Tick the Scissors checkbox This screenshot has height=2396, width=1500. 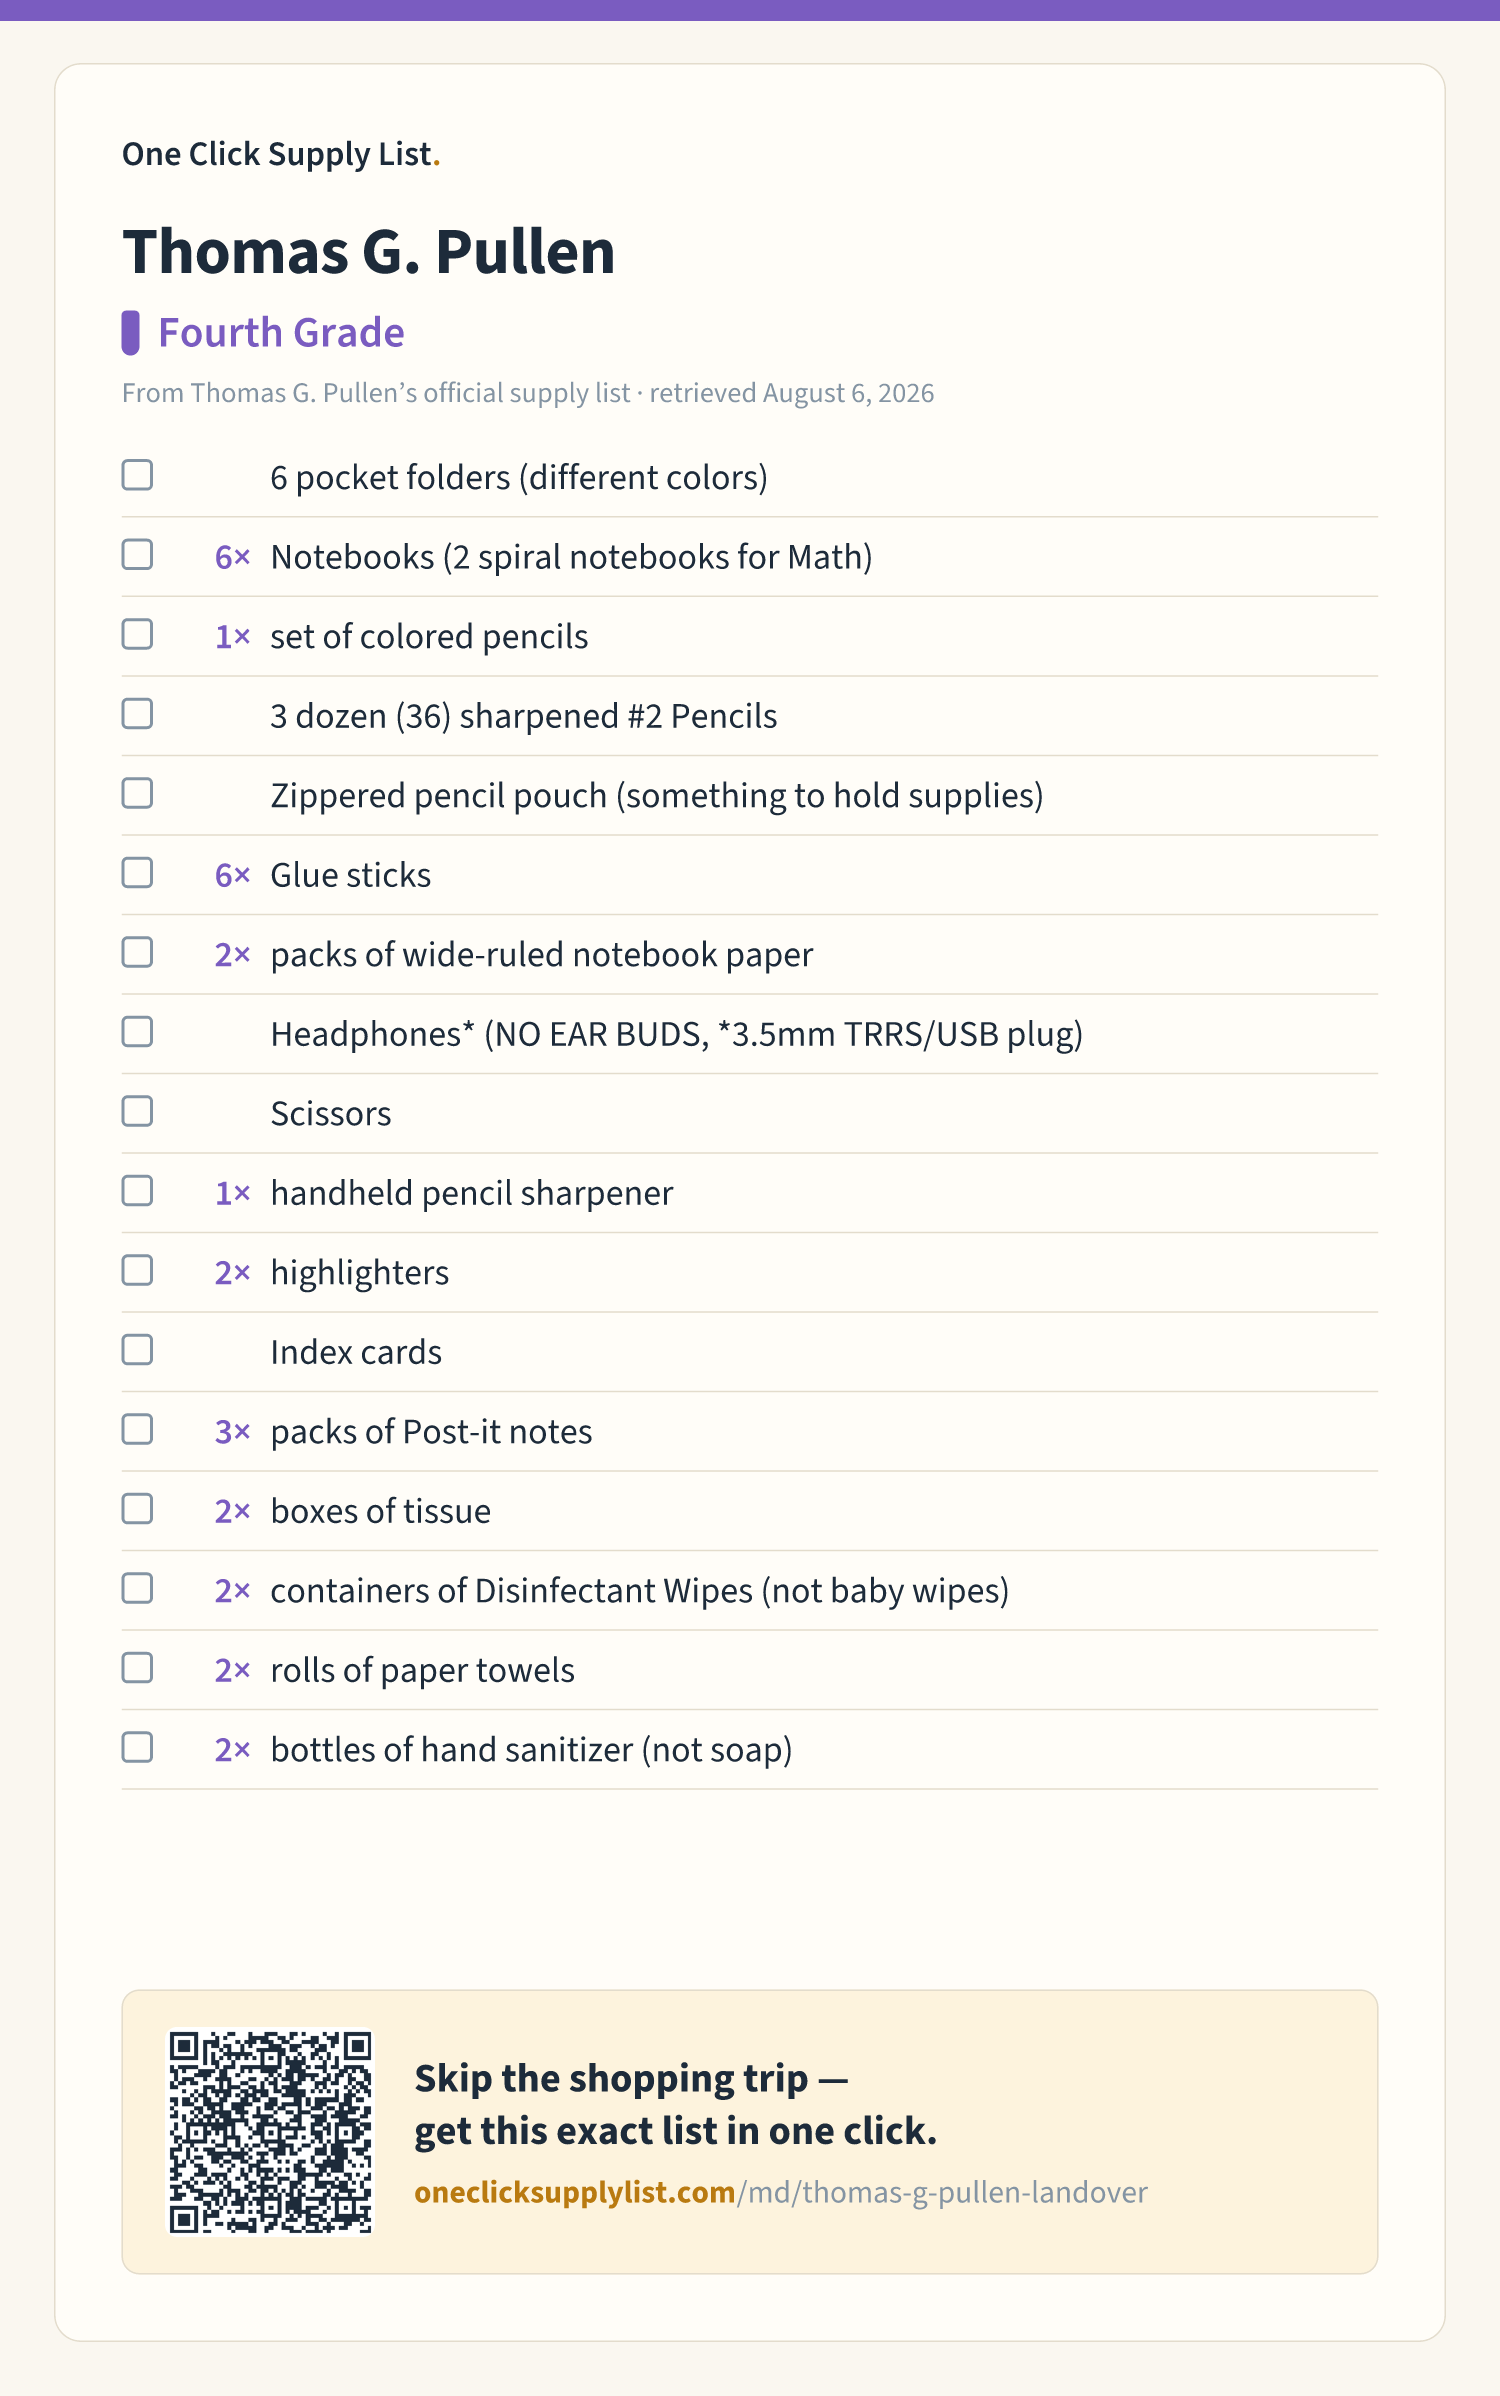pyautogui.click(x=137, y=1111)
